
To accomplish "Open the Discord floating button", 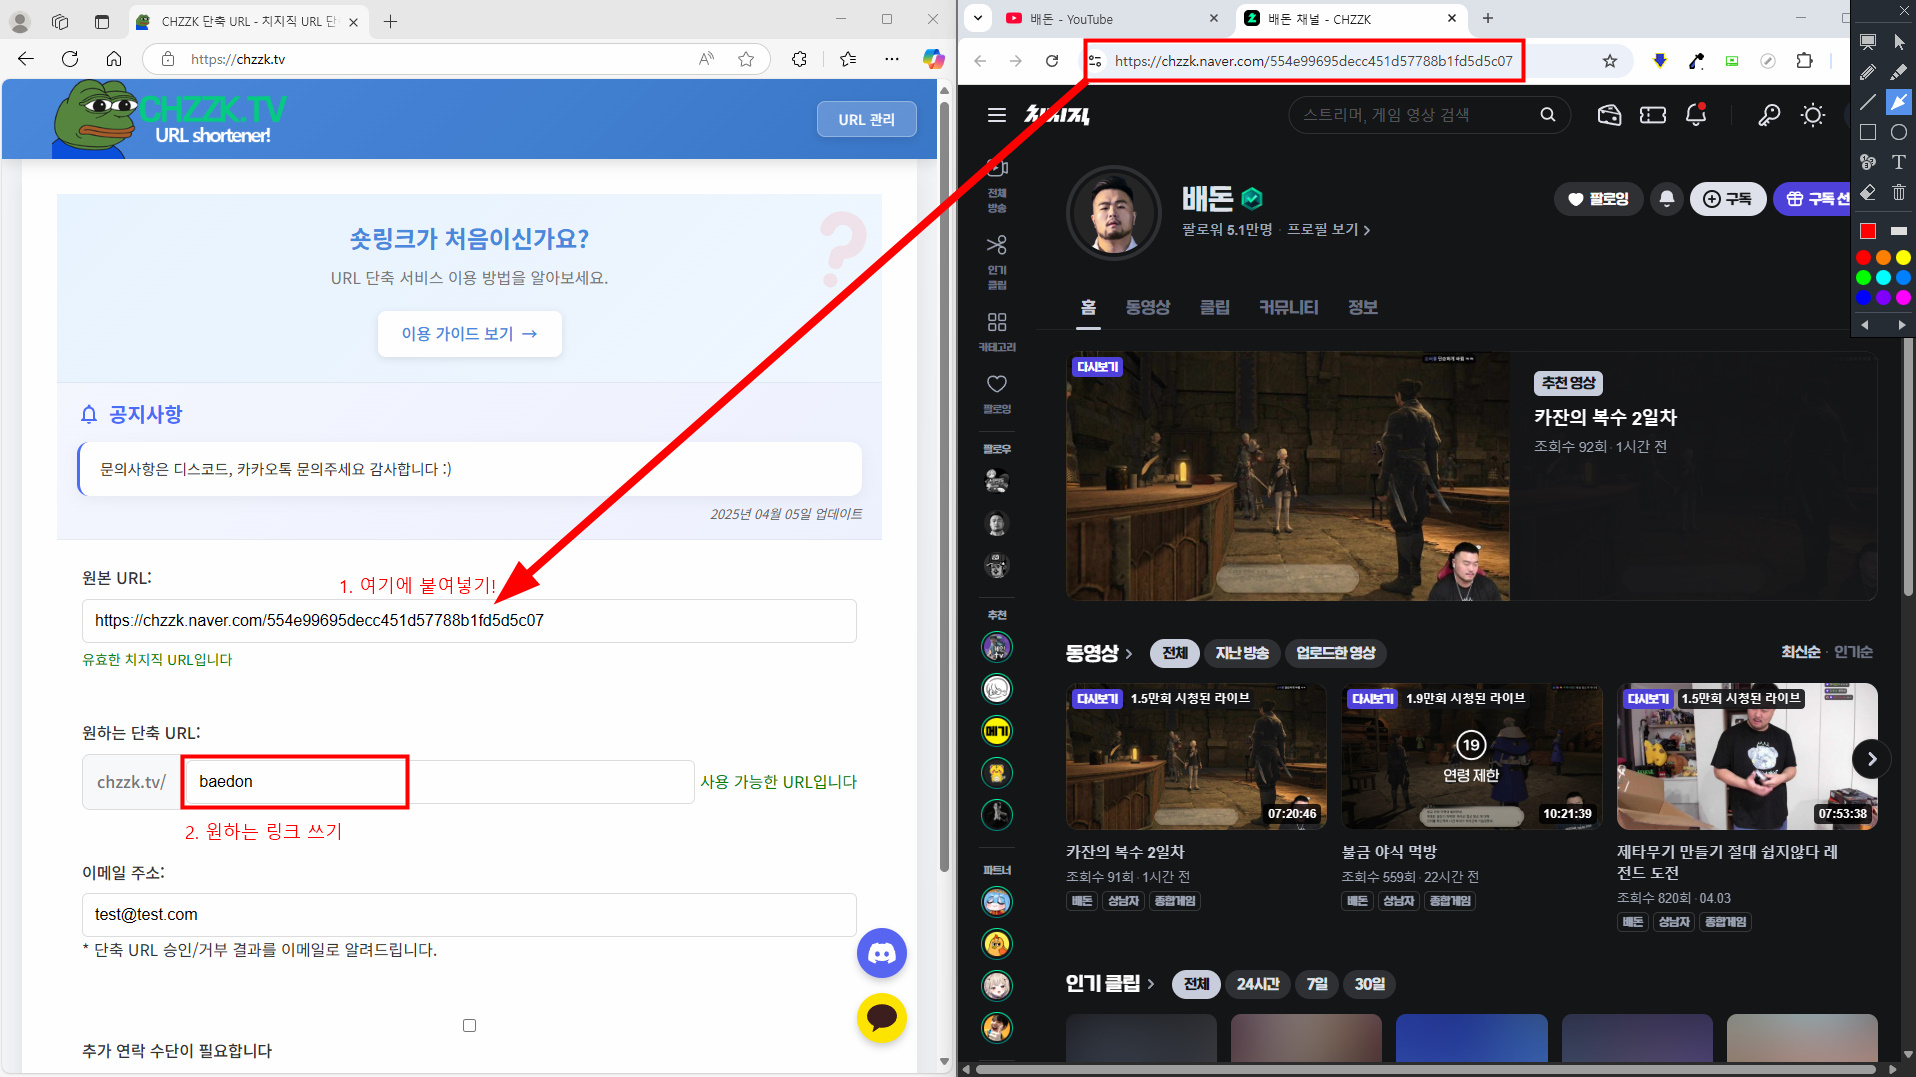I will coord(882,954).
